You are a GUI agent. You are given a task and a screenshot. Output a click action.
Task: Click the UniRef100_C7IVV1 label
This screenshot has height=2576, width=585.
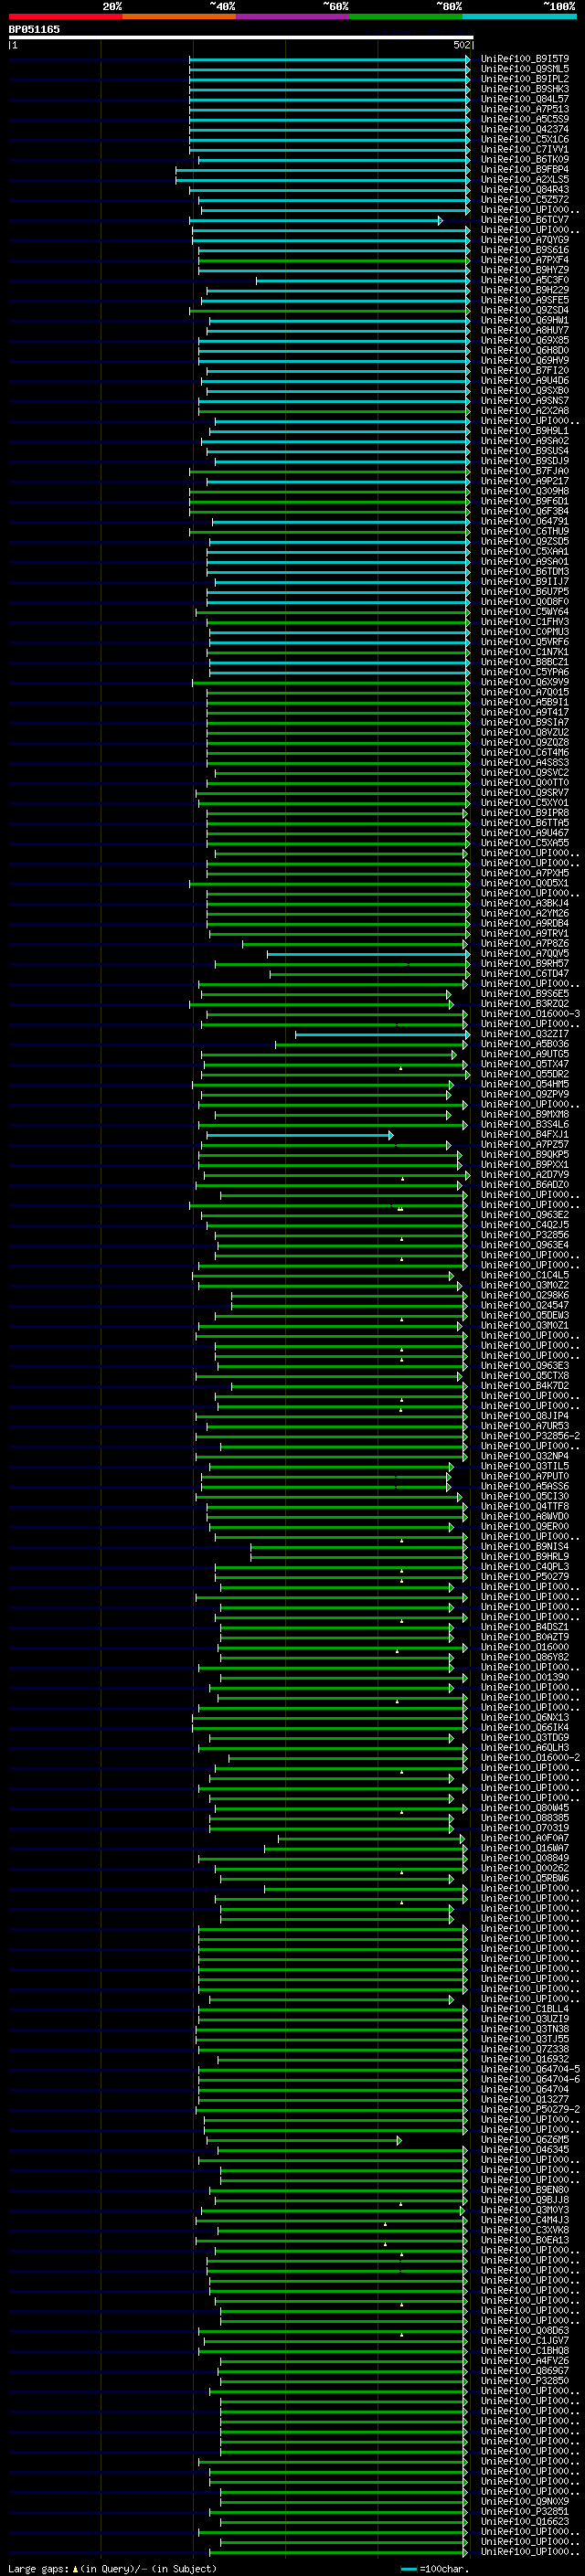[525, 149]
